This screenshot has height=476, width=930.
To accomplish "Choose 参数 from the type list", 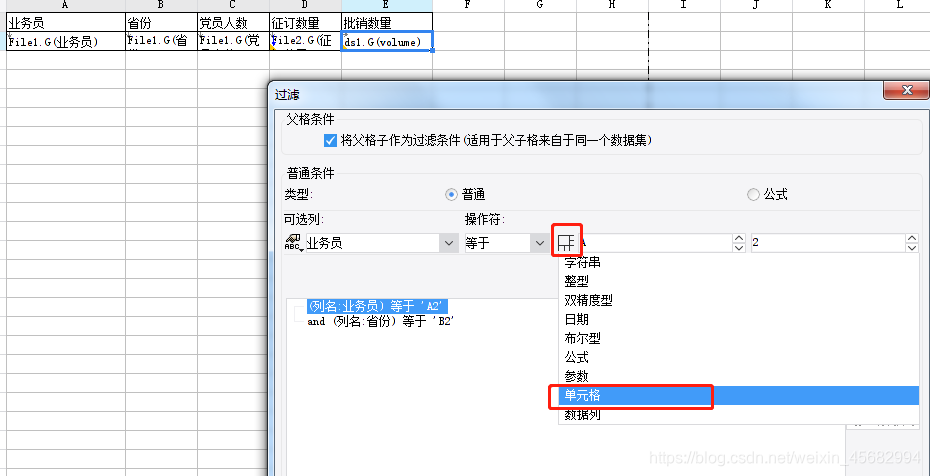I will [x=739, y=376].
